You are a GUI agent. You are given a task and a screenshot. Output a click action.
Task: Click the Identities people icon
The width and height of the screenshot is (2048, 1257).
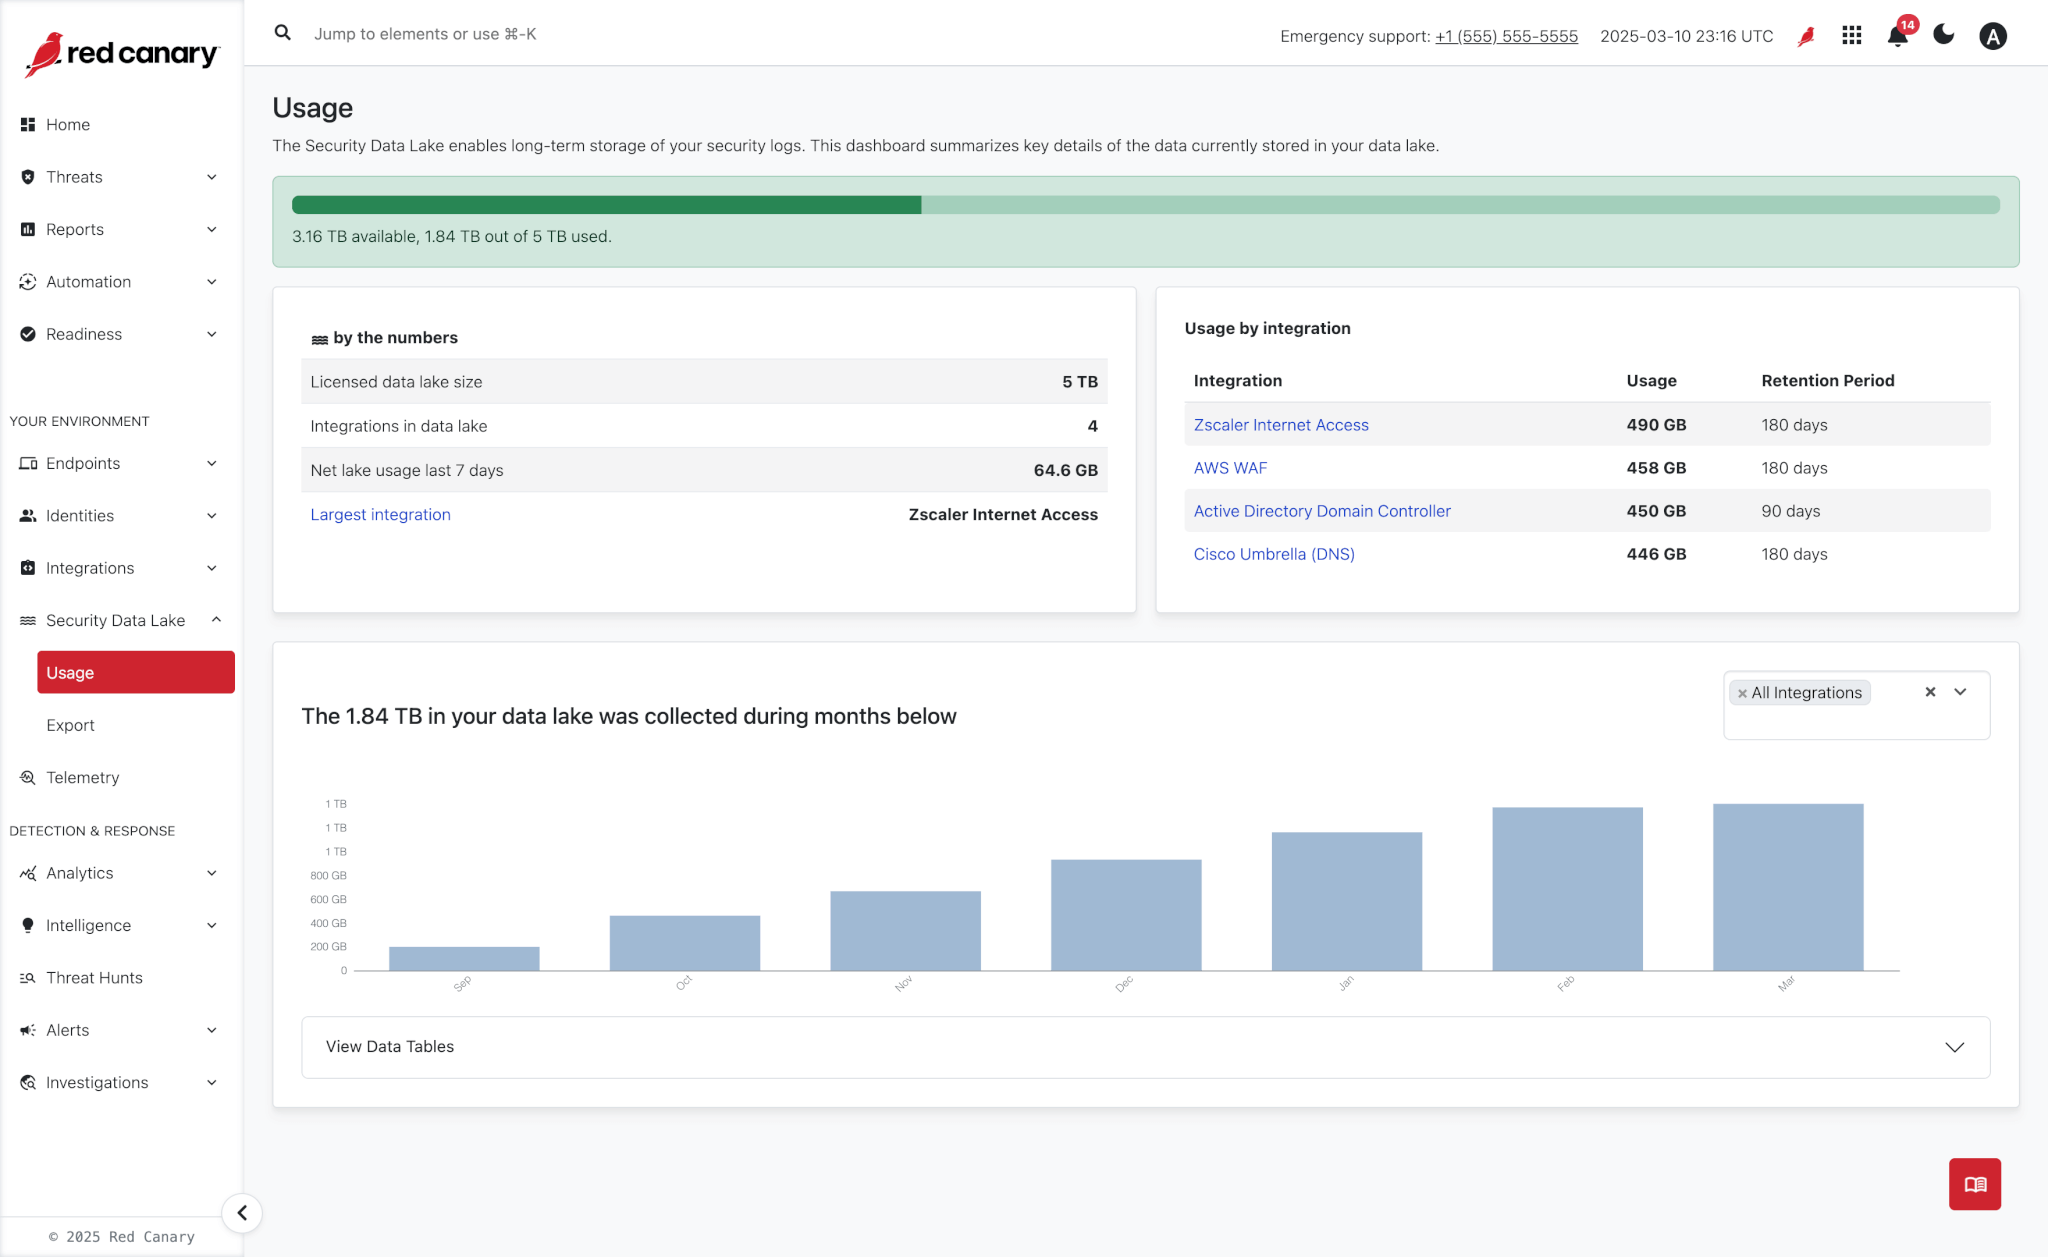click(28, 516)
